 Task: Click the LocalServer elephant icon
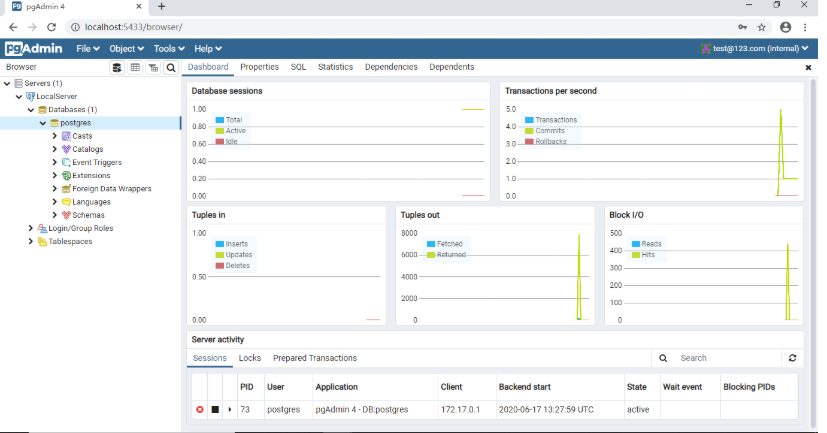click(x=30, y=97)
